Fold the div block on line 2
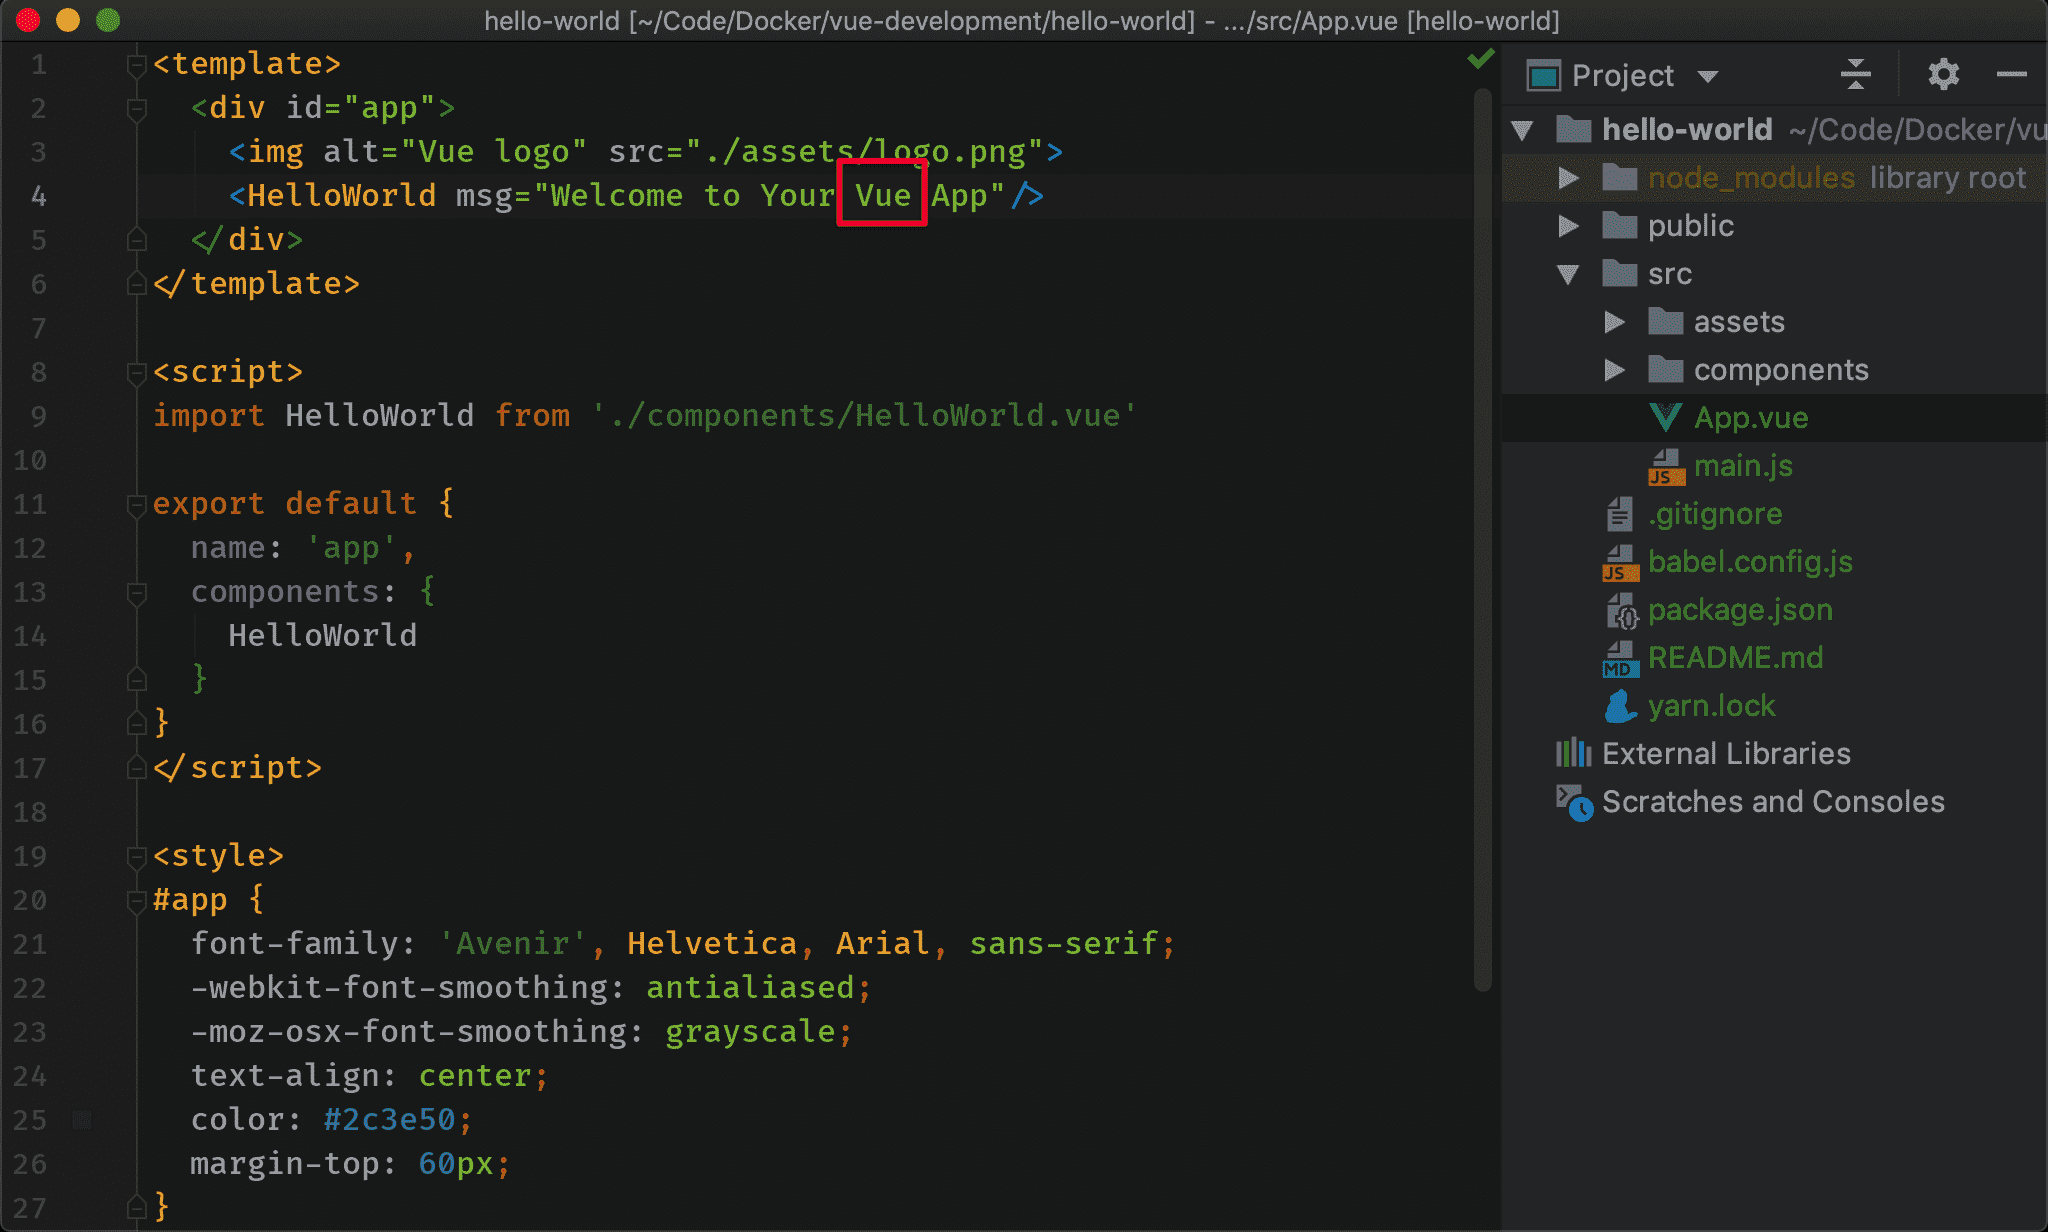Screen dimensions: 2048x1232 click(x=137, y=110)
